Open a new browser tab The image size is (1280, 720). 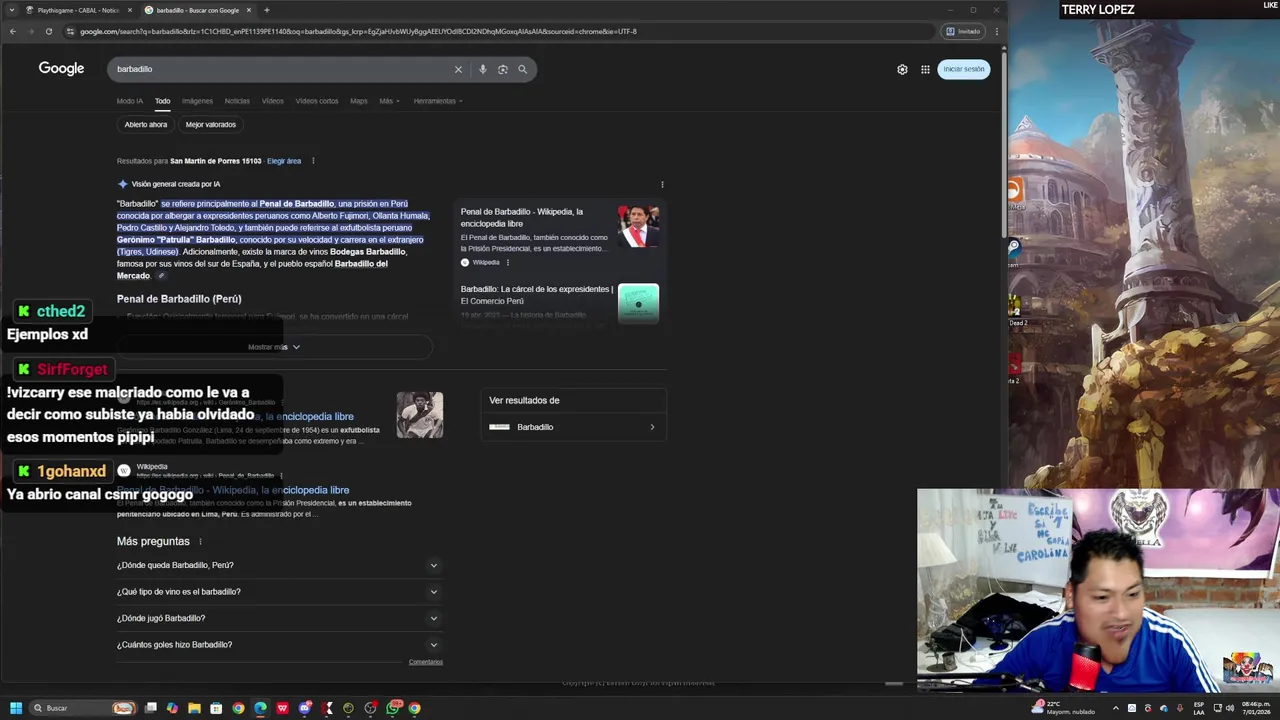click(x=266, y=10)
